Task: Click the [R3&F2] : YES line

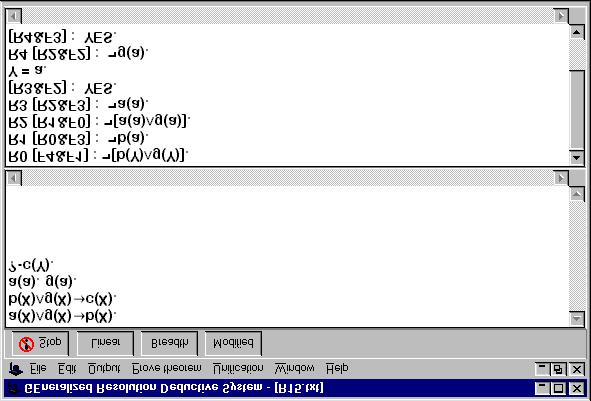Action: 62,88
